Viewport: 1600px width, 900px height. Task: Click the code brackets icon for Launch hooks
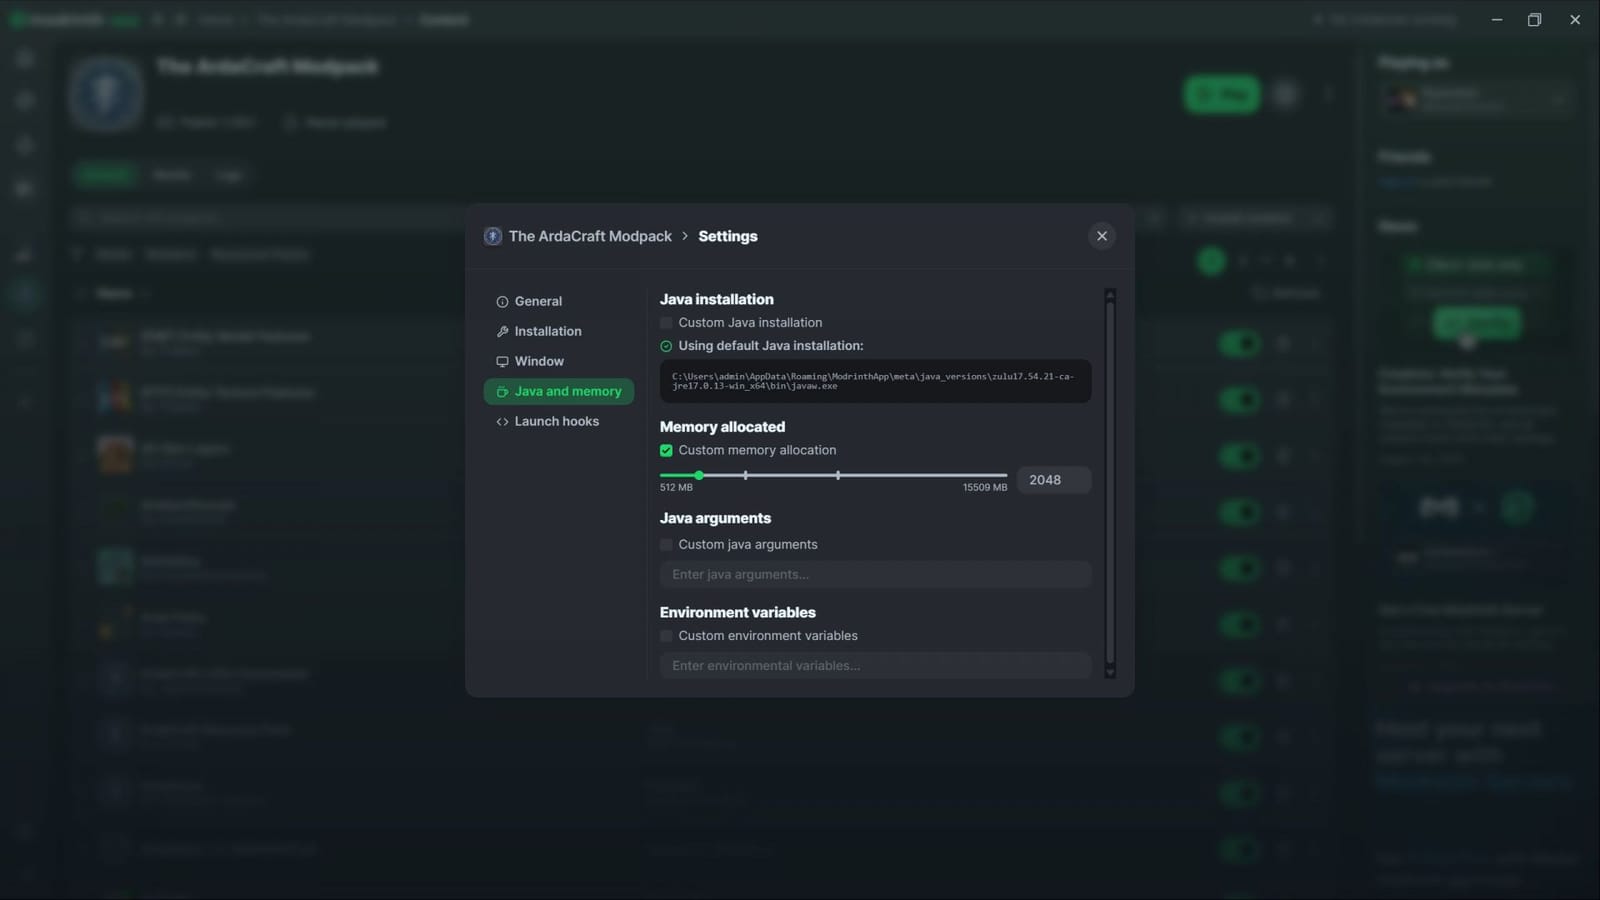click(x=502, y=421)
